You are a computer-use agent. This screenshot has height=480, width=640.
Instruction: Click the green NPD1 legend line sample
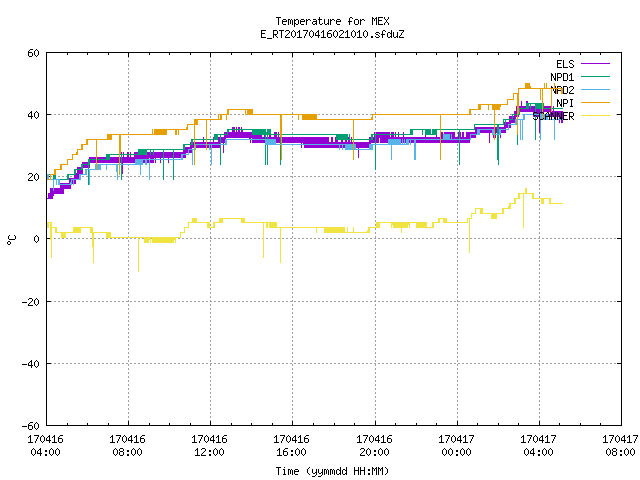[x=595, y=76]
